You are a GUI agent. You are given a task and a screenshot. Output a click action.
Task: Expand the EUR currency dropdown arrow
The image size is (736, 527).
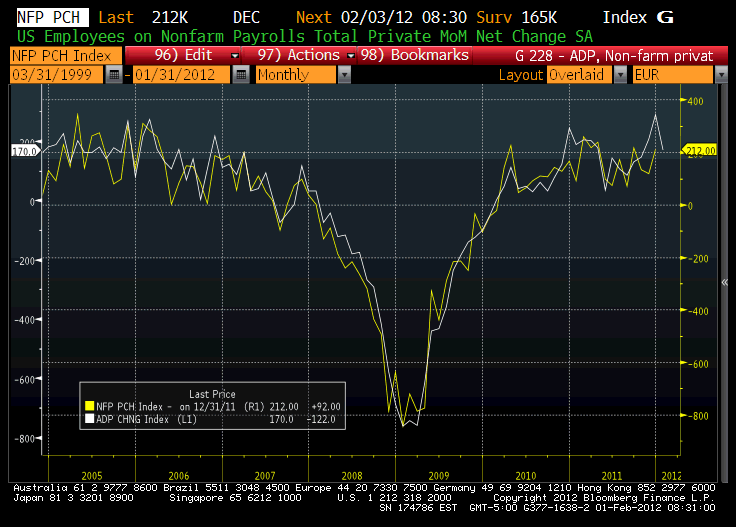pos(721,75)
